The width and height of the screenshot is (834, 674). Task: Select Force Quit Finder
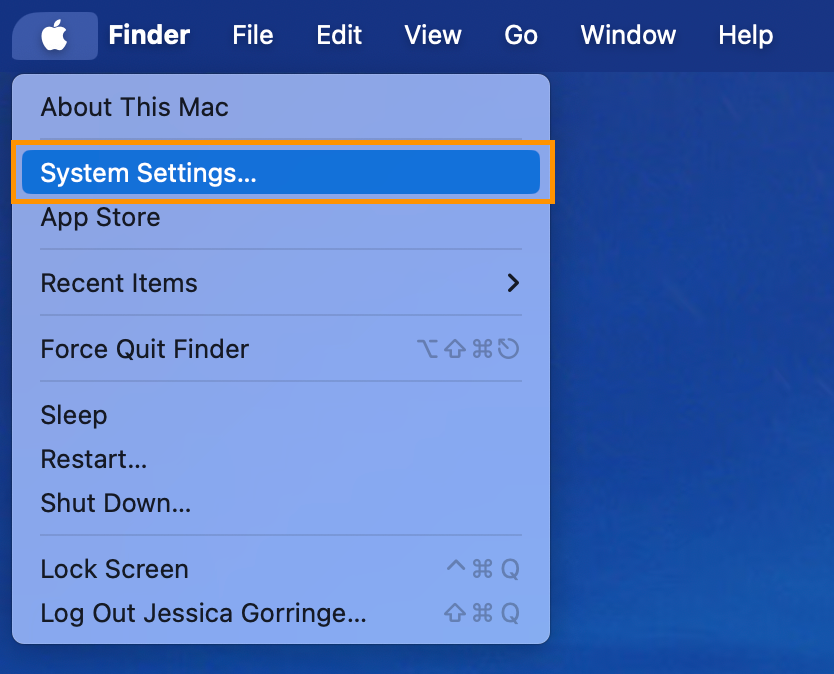click(281, 349)
